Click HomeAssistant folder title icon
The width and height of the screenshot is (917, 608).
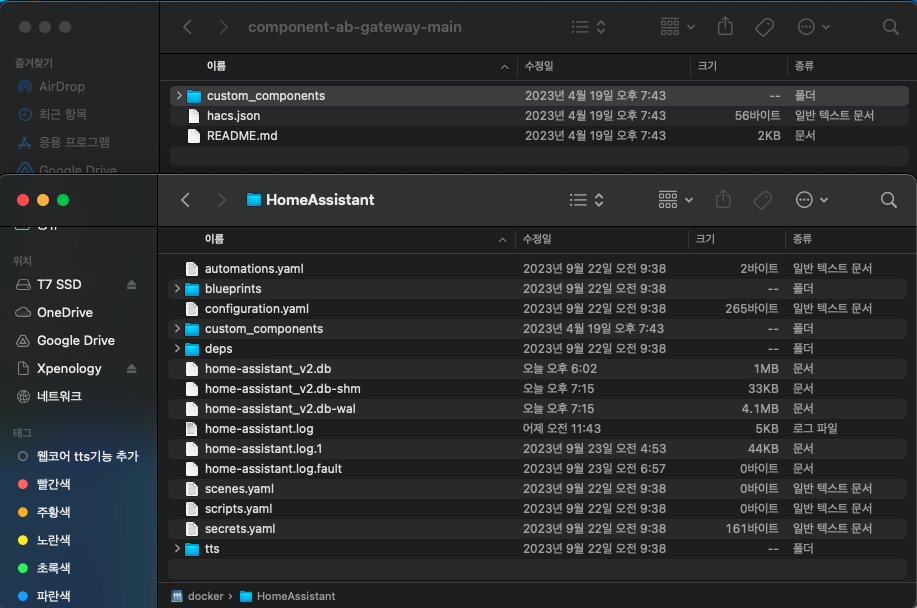[254, 200]
